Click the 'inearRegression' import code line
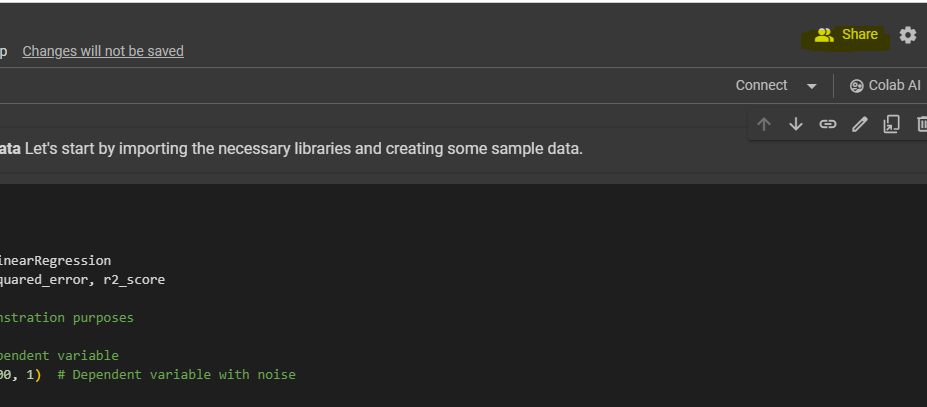 (56, 260)
